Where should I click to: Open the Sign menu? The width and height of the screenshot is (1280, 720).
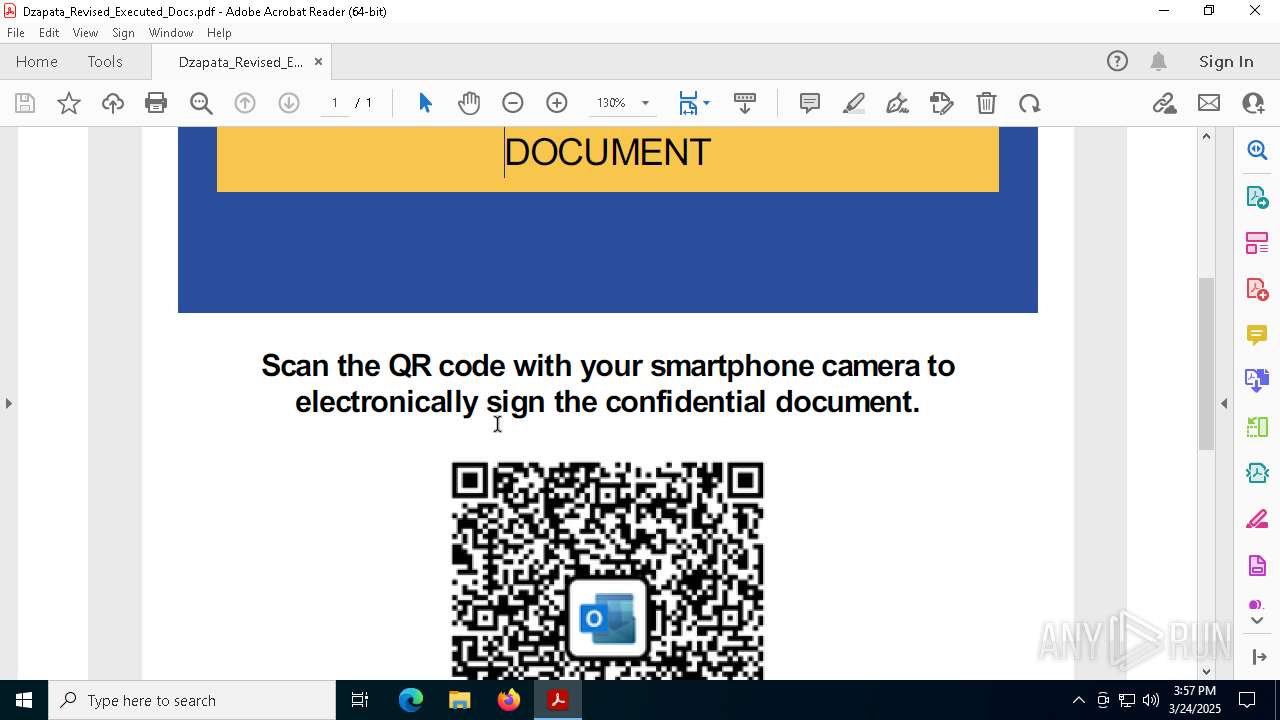click(123, 33)
